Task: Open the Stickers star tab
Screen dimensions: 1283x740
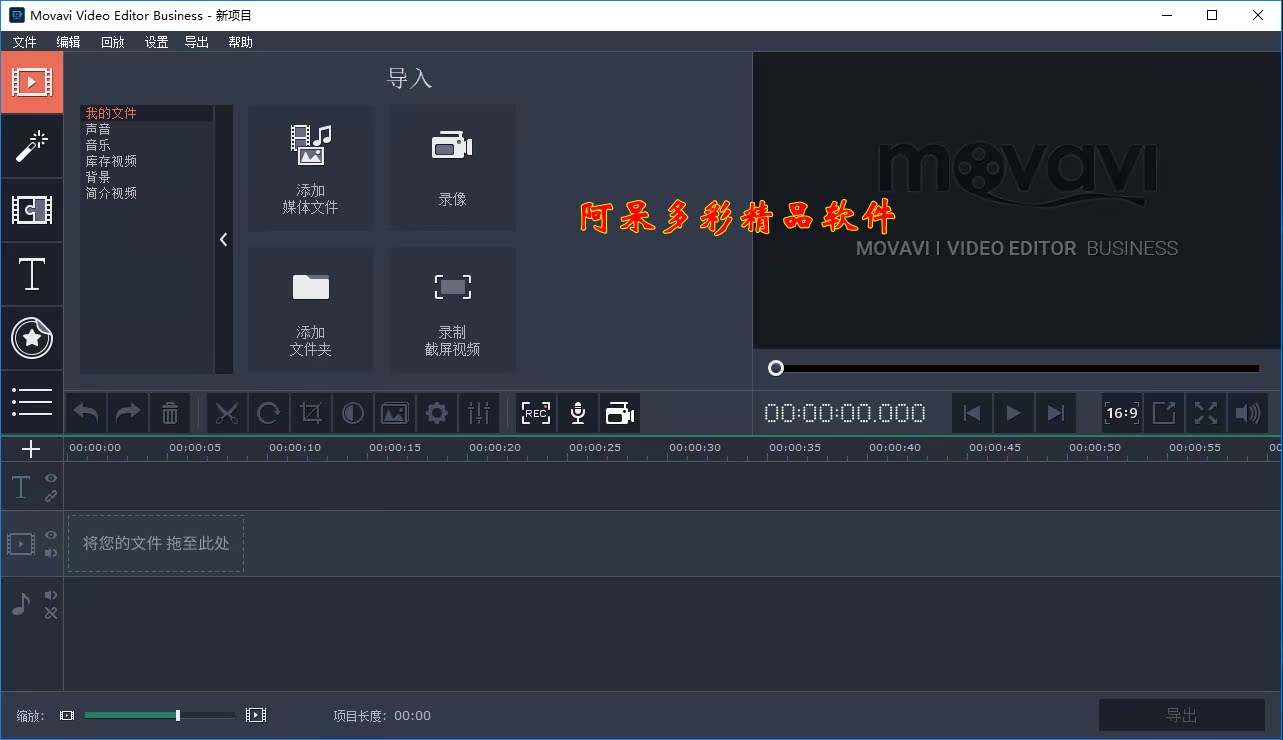Action: coord(32,338)
